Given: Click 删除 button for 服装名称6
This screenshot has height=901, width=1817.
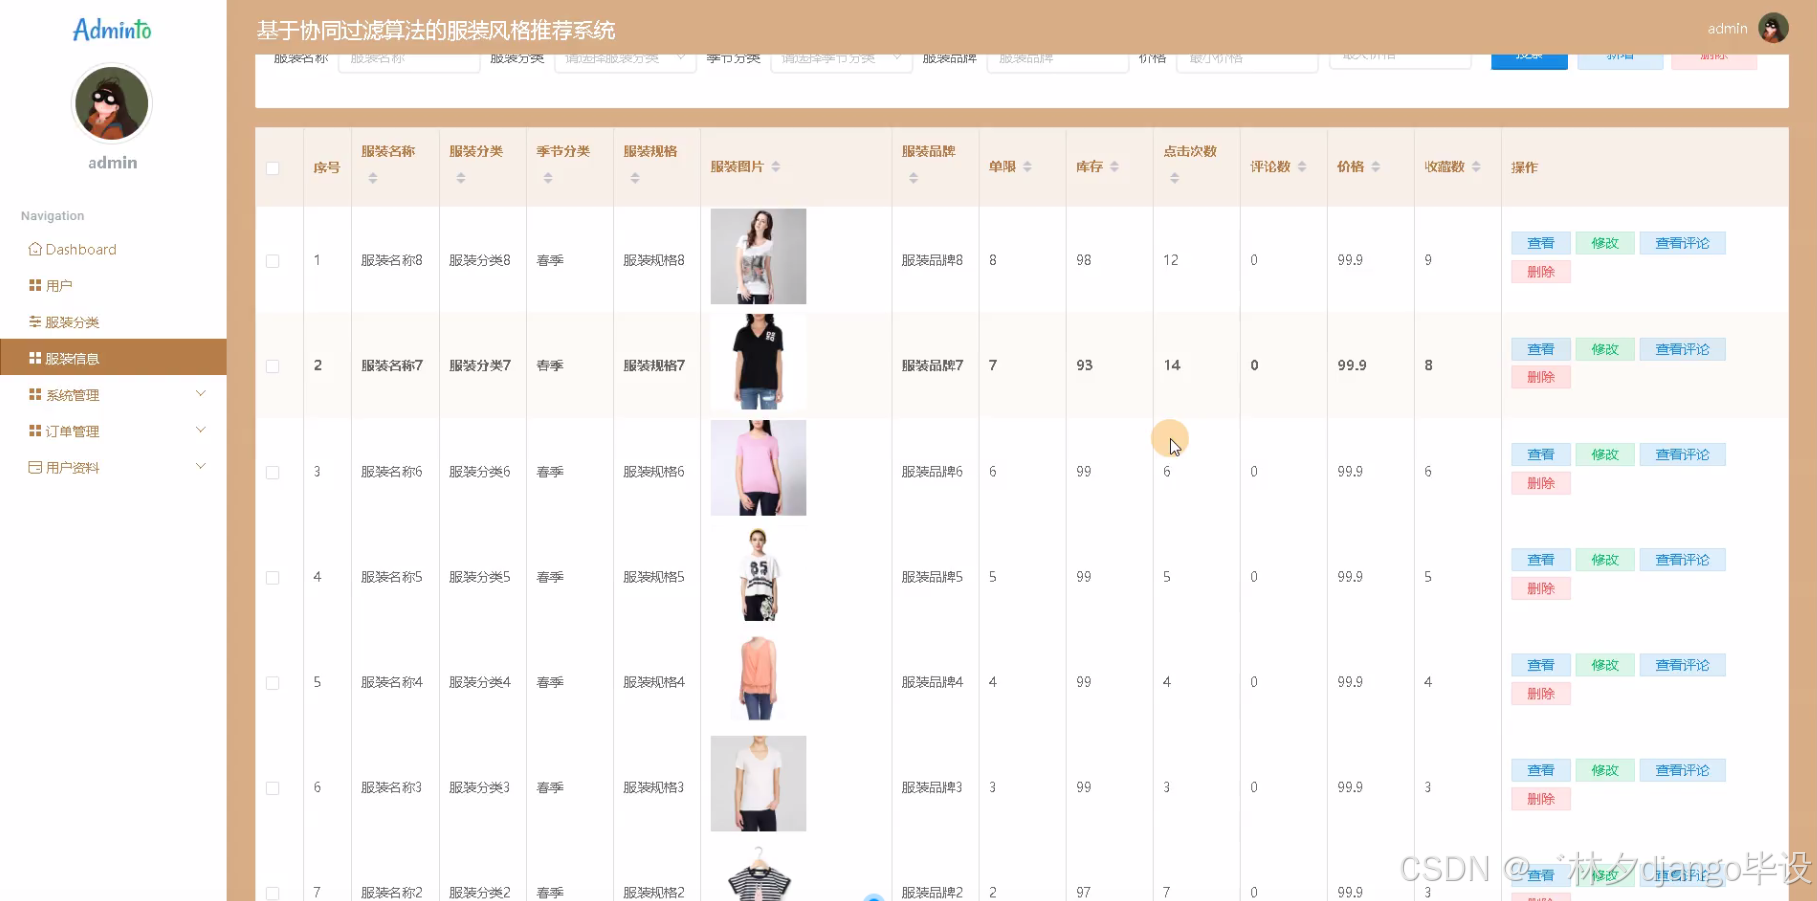Looking at the screenshot, I should coord(1540,483).
